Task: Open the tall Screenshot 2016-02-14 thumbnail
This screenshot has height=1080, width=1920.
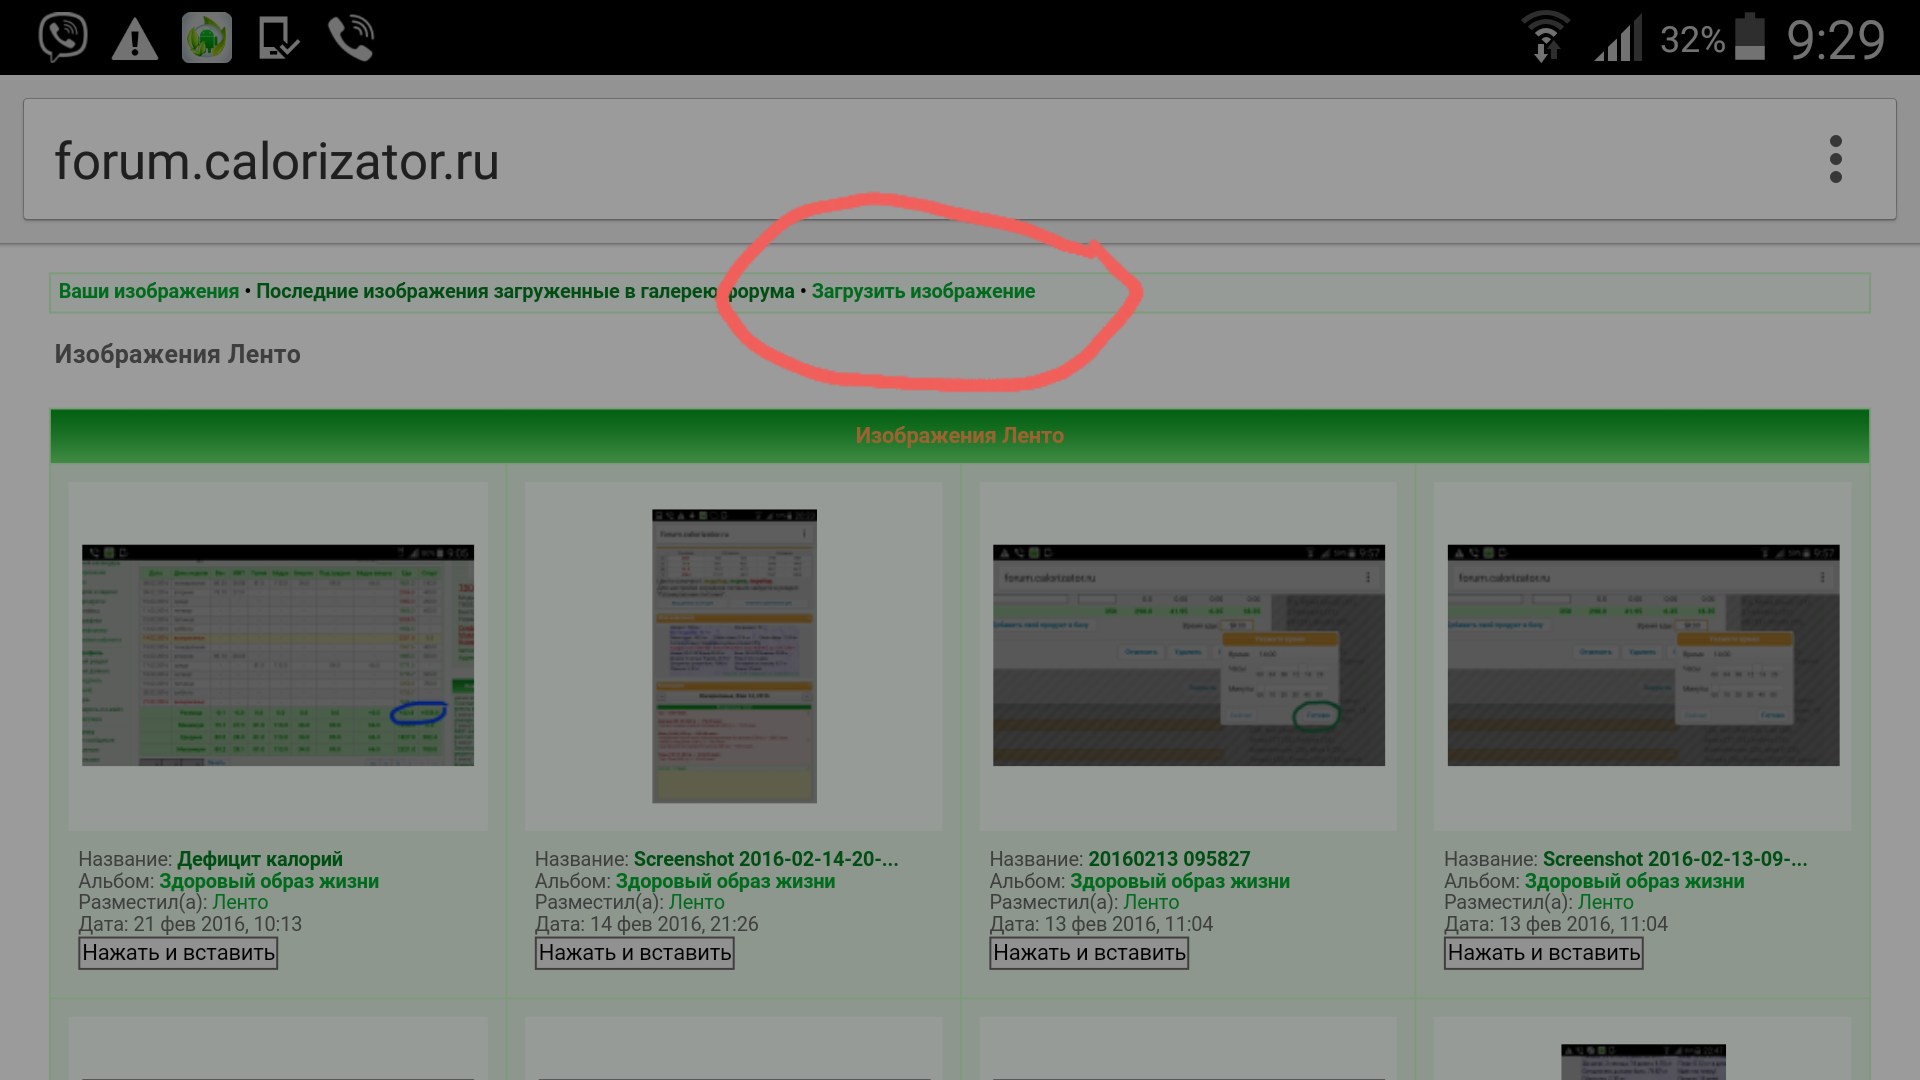Action: [x=734, y=655]
